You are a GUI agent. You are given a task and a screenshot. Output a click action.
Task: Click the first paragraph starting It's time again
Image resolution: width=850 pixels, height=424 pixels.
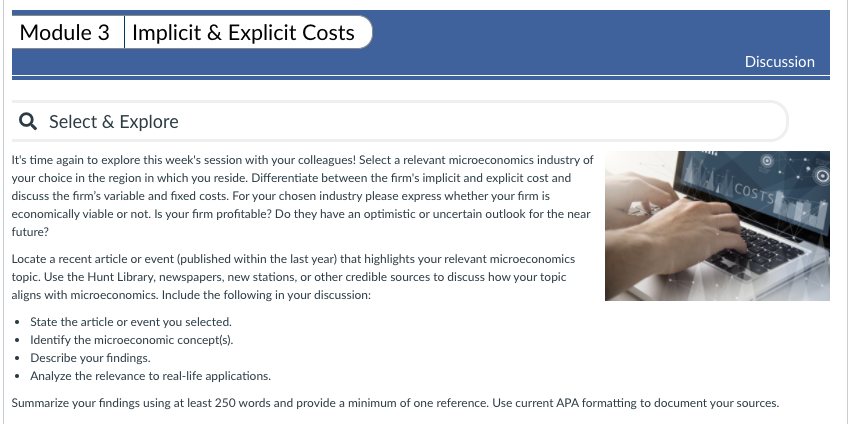[x=302, y=196]
